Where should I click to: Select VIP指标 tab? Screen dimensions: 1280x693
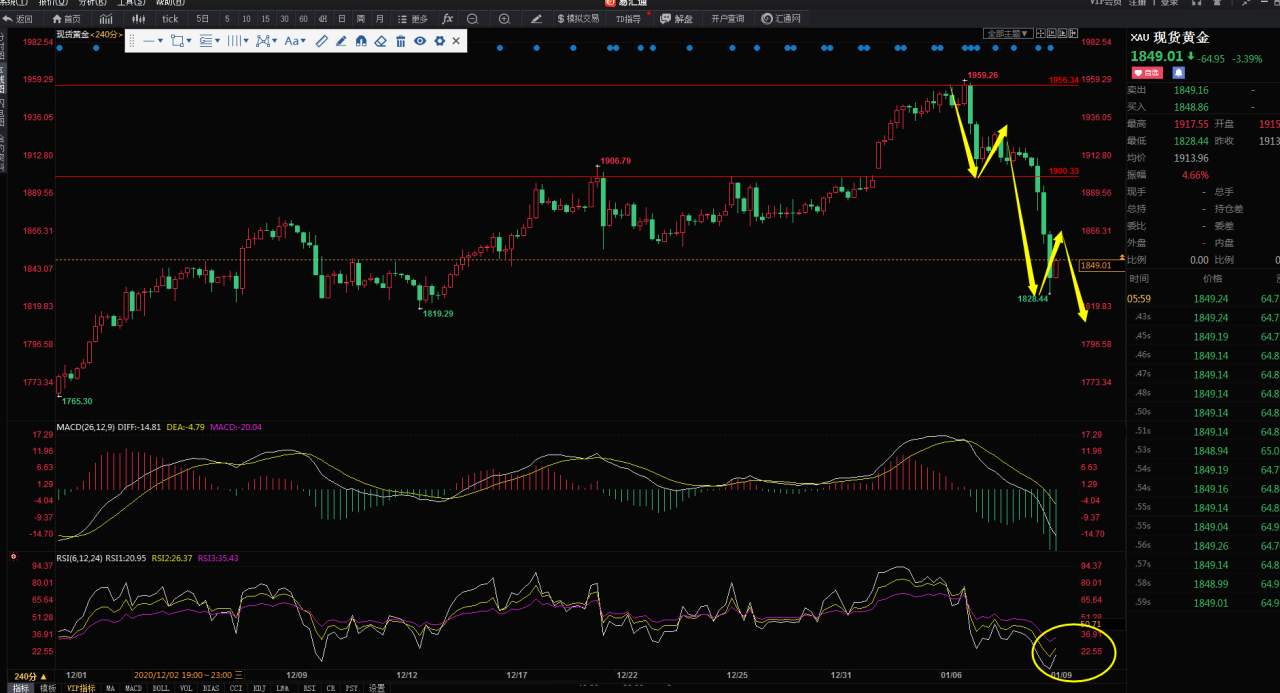82,688
